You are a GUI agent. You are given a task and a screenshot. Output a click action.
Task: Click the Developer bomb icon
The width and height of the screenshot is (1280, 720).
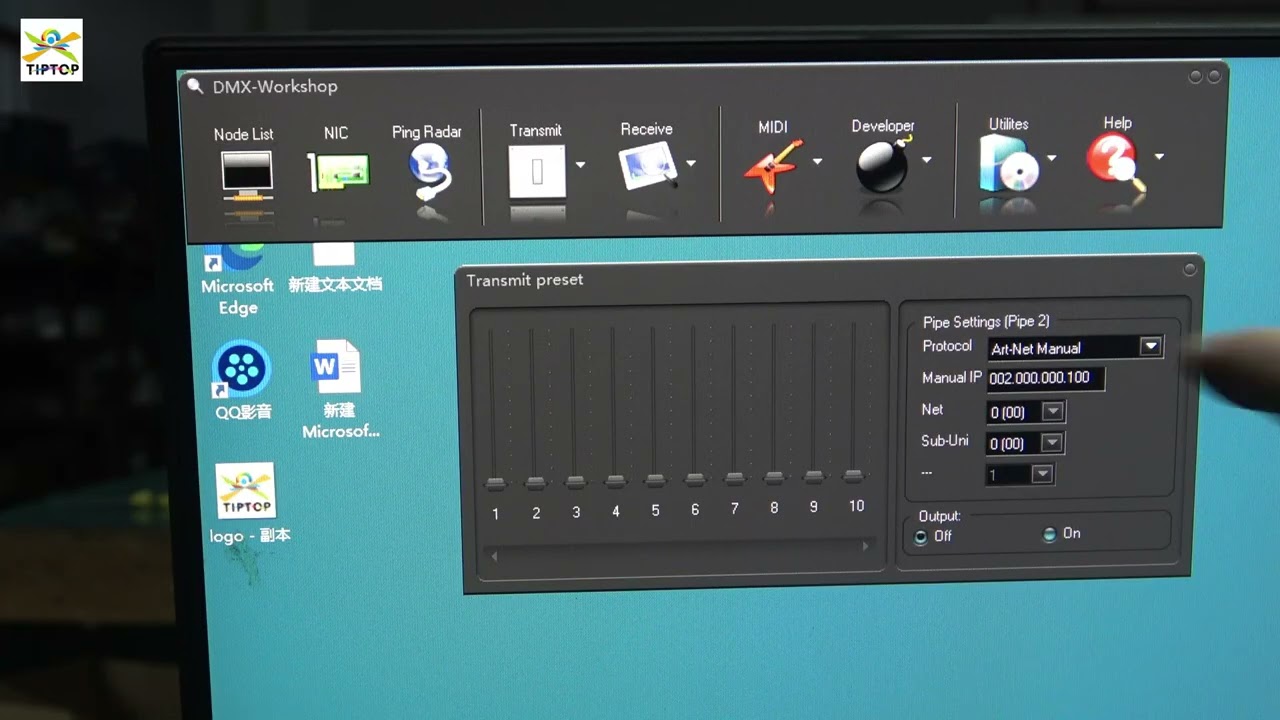point(883,164)
